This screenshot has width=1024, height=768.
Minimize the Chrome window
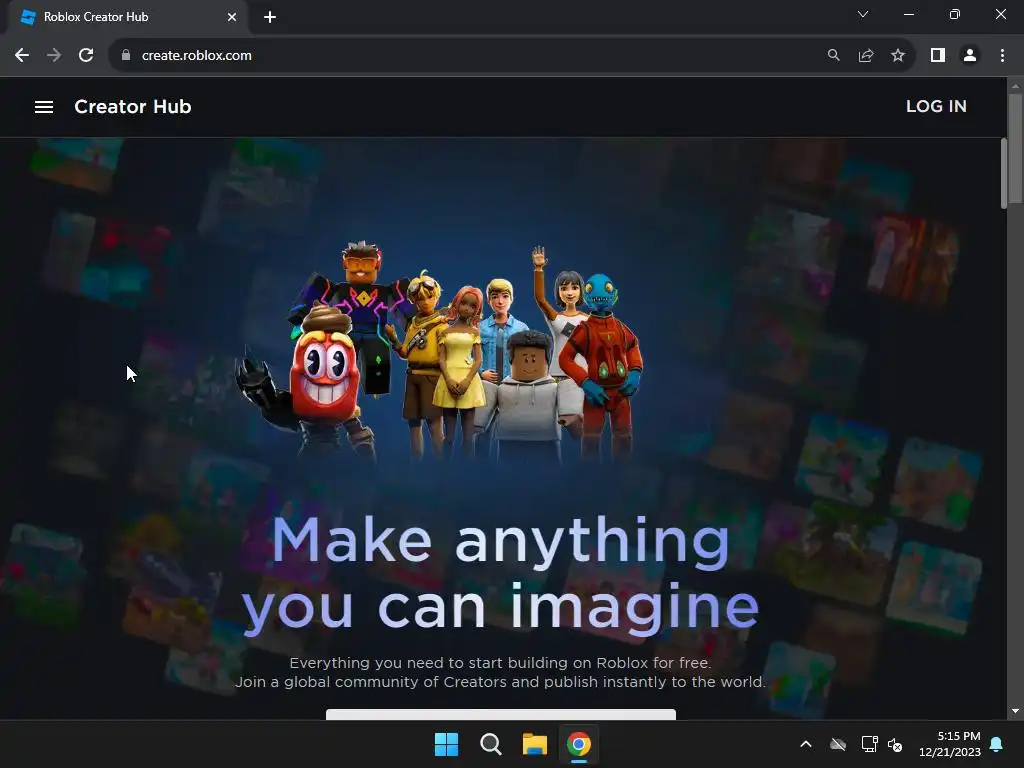click(x=908, y=14)
